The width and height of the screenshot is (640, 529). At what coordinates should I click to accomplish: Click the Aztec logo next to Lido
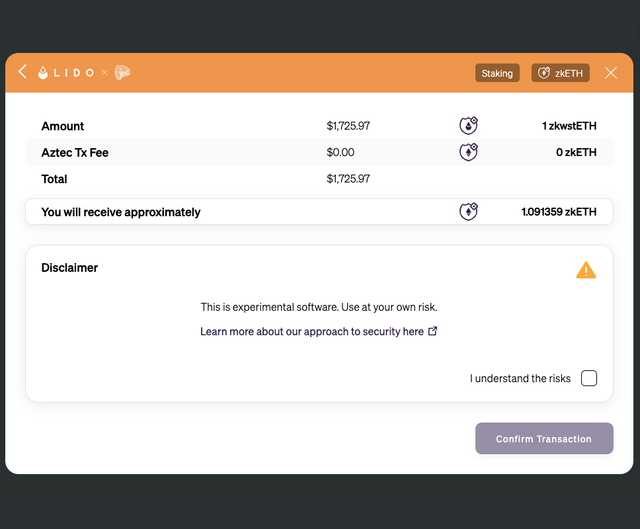pos(122,72)
